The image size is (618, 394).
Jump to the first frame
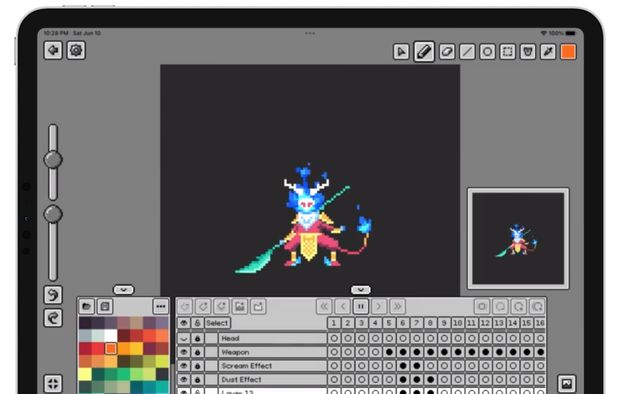324,306
